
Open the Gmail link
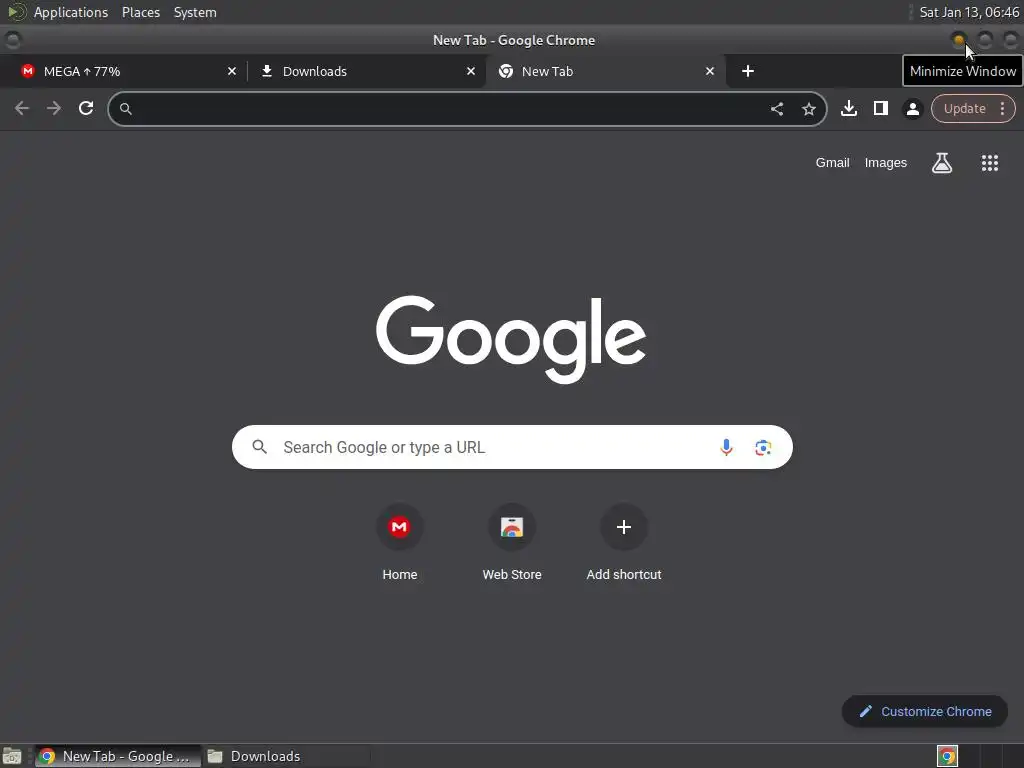tap(832, 163)
